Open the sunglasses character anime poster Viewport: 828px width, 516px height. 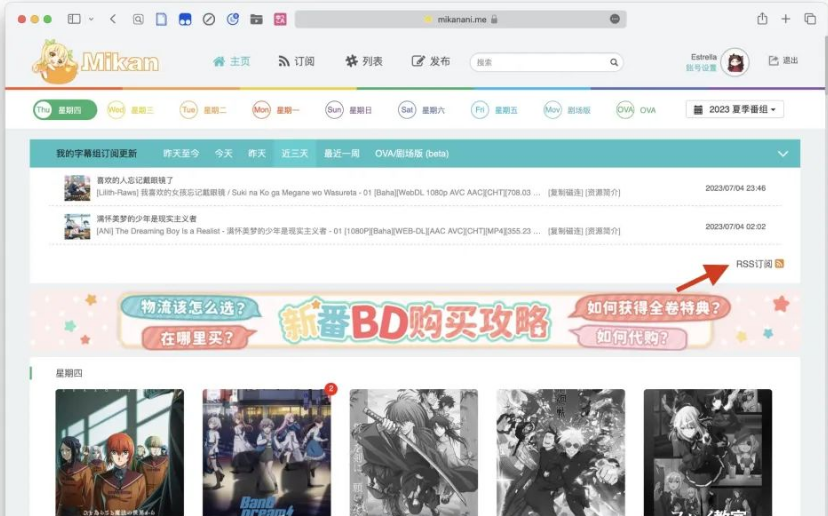click(561, 453)
